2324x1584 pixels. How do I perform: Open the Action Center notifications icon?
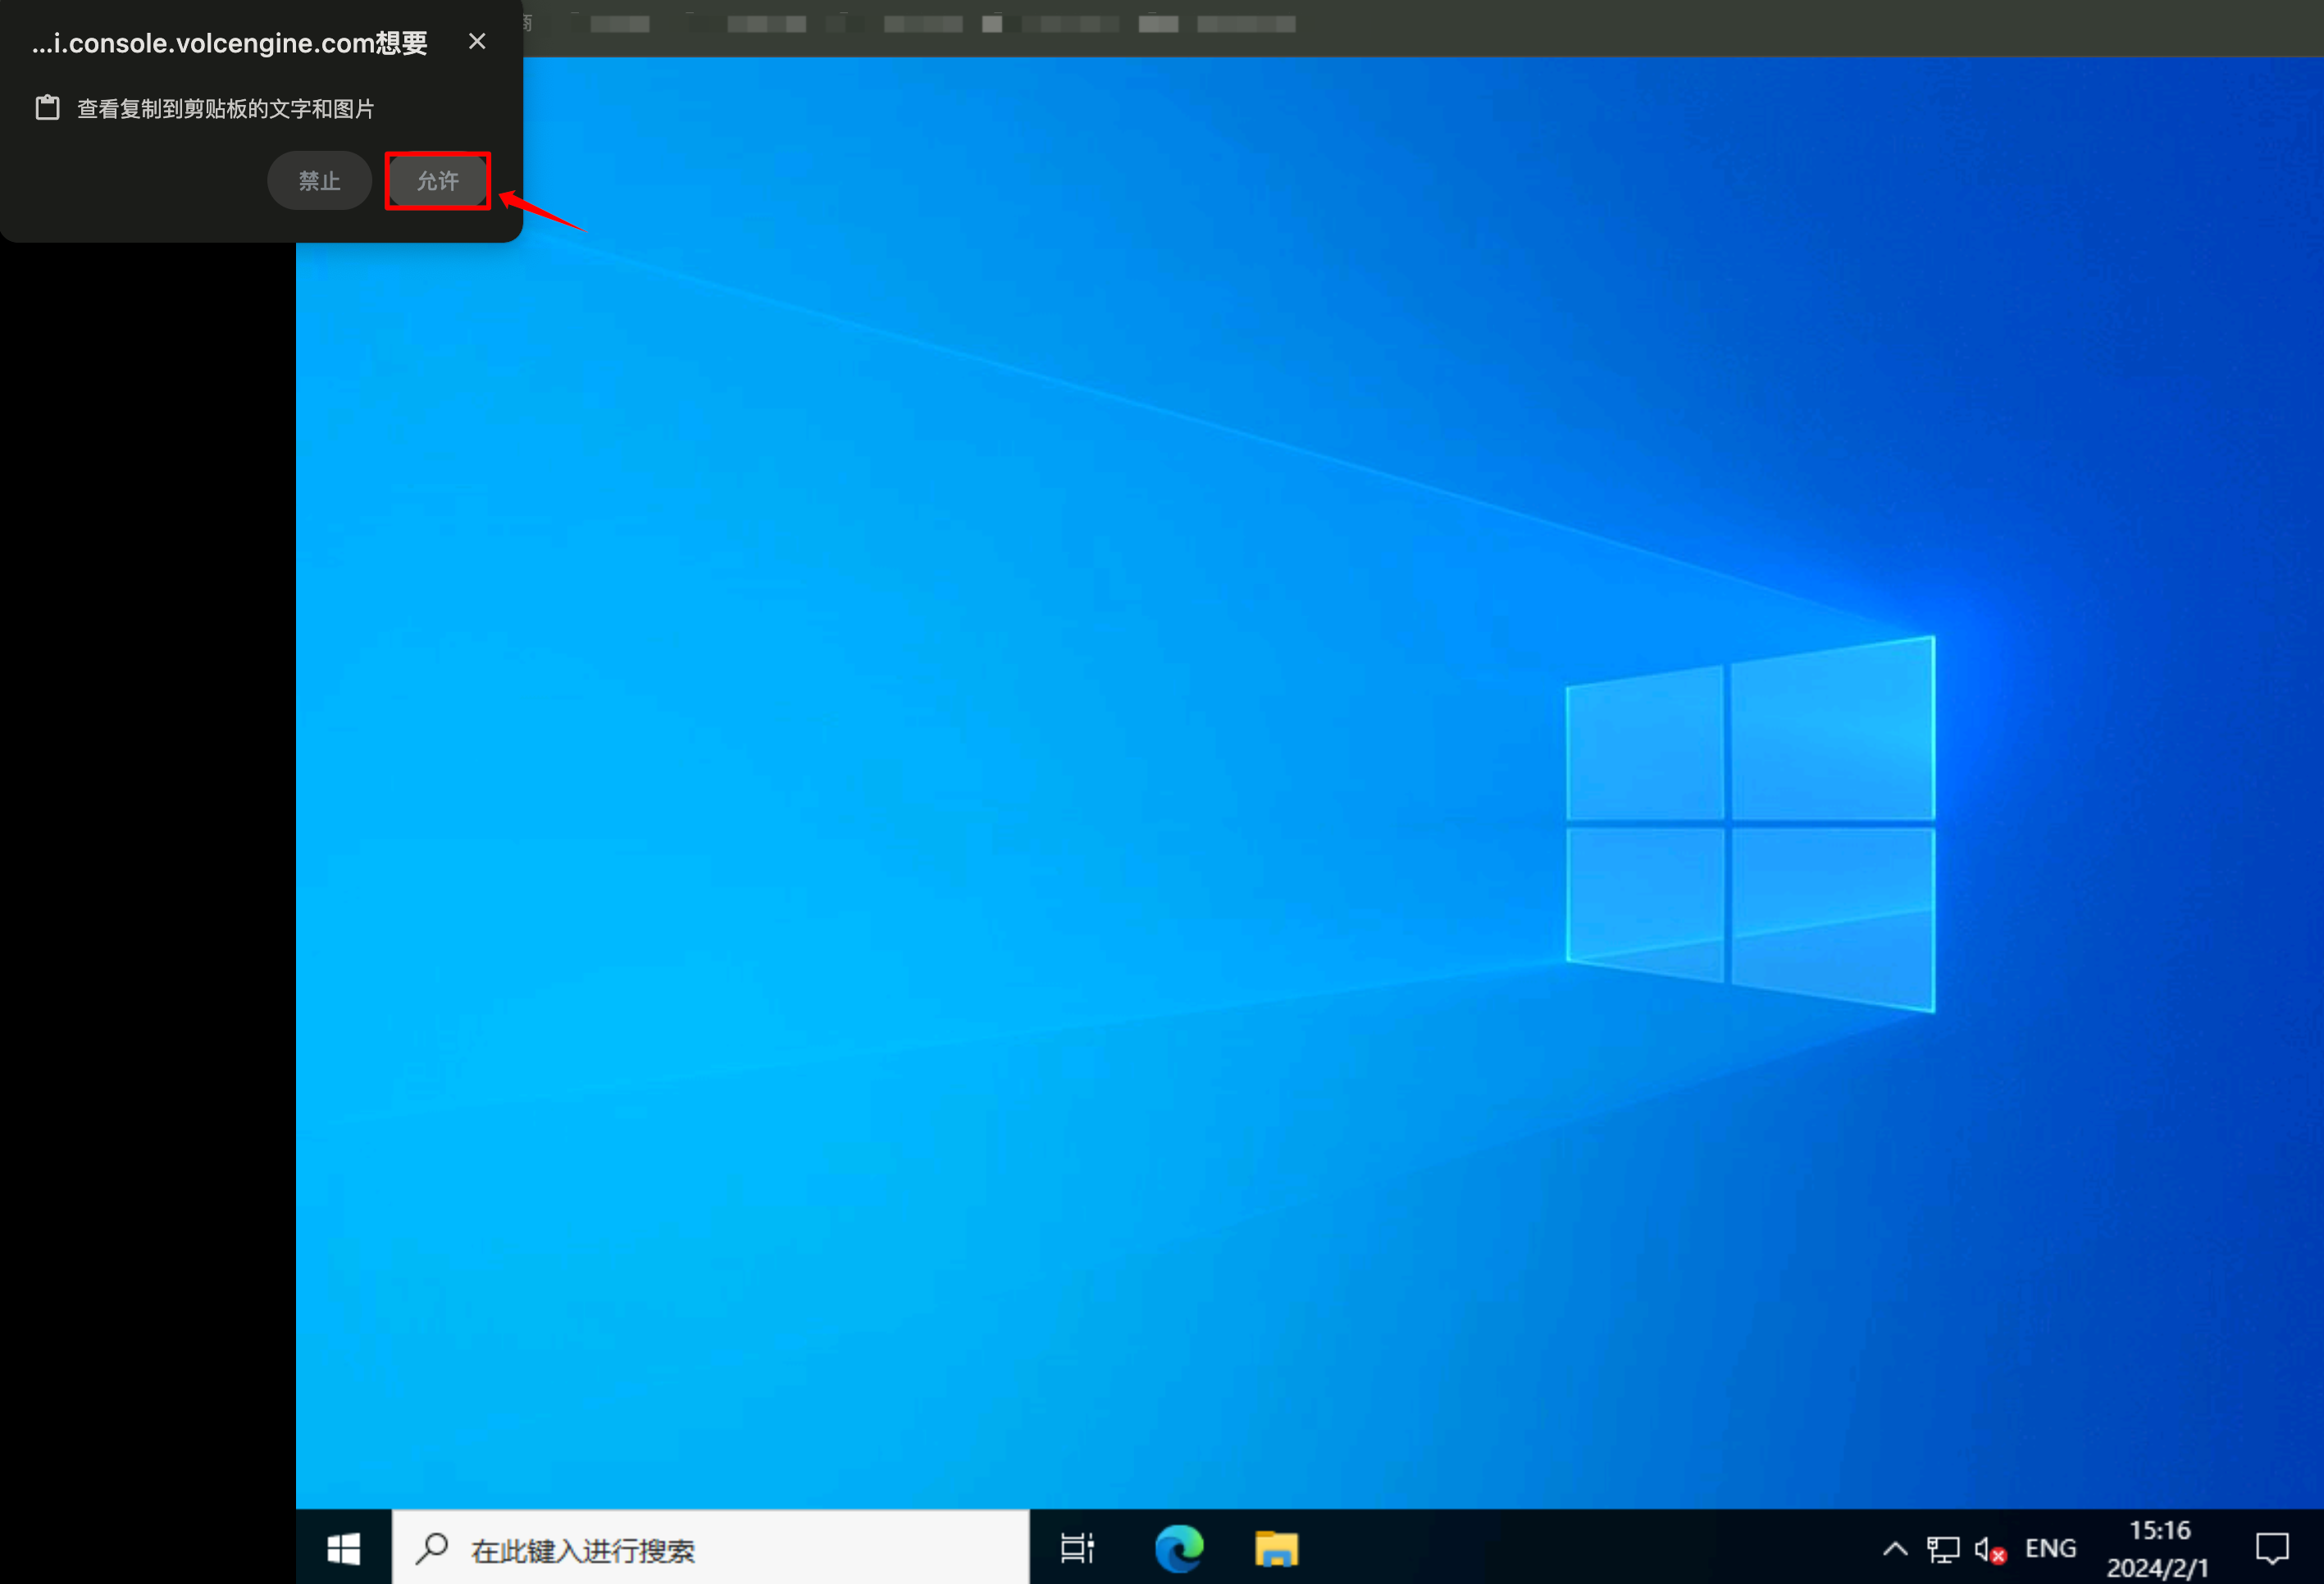[x=2272, y=1548]
